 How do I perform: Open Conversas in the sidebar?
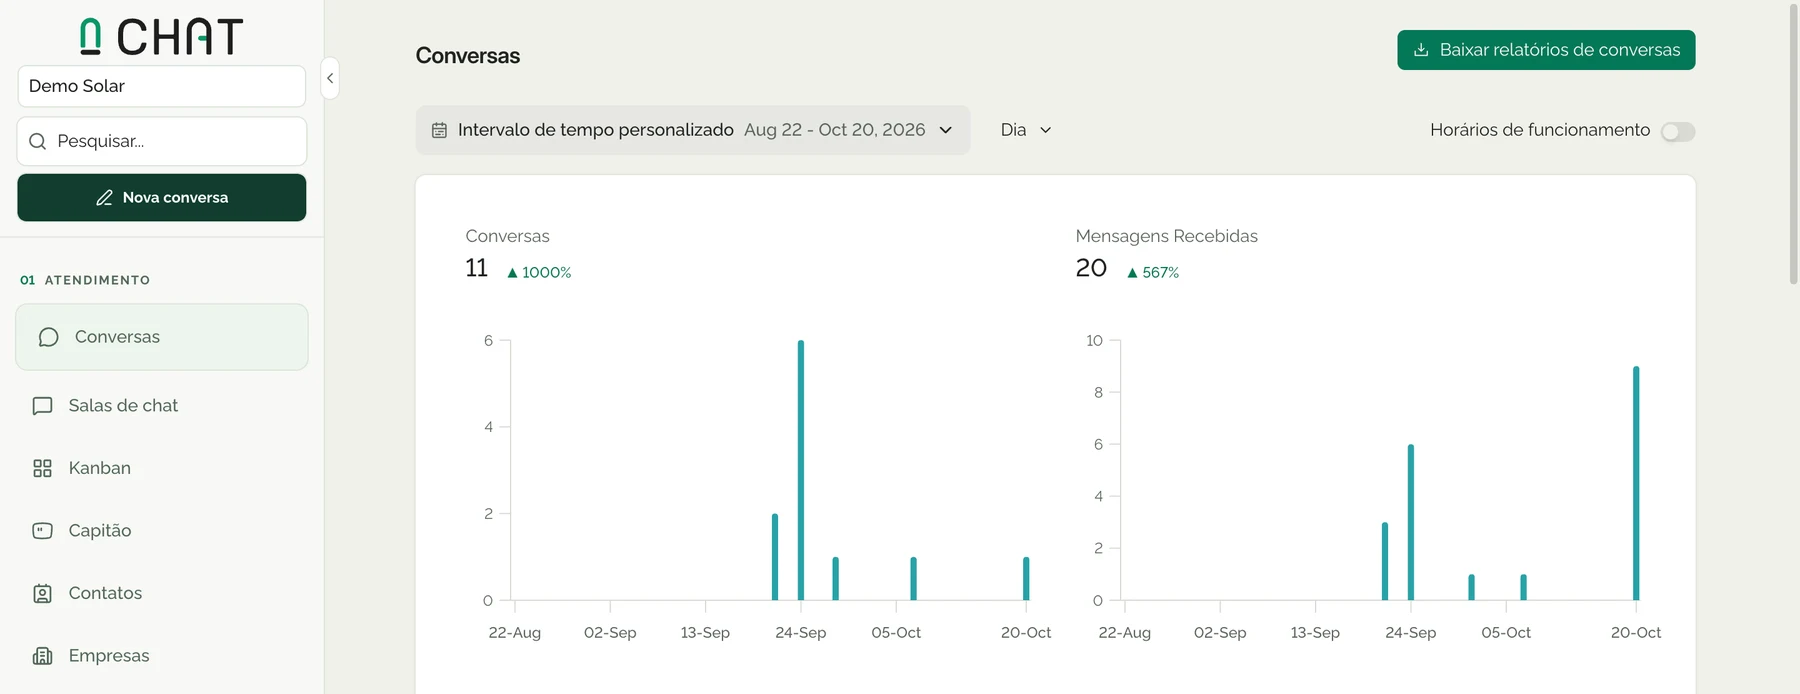(162, 337)
